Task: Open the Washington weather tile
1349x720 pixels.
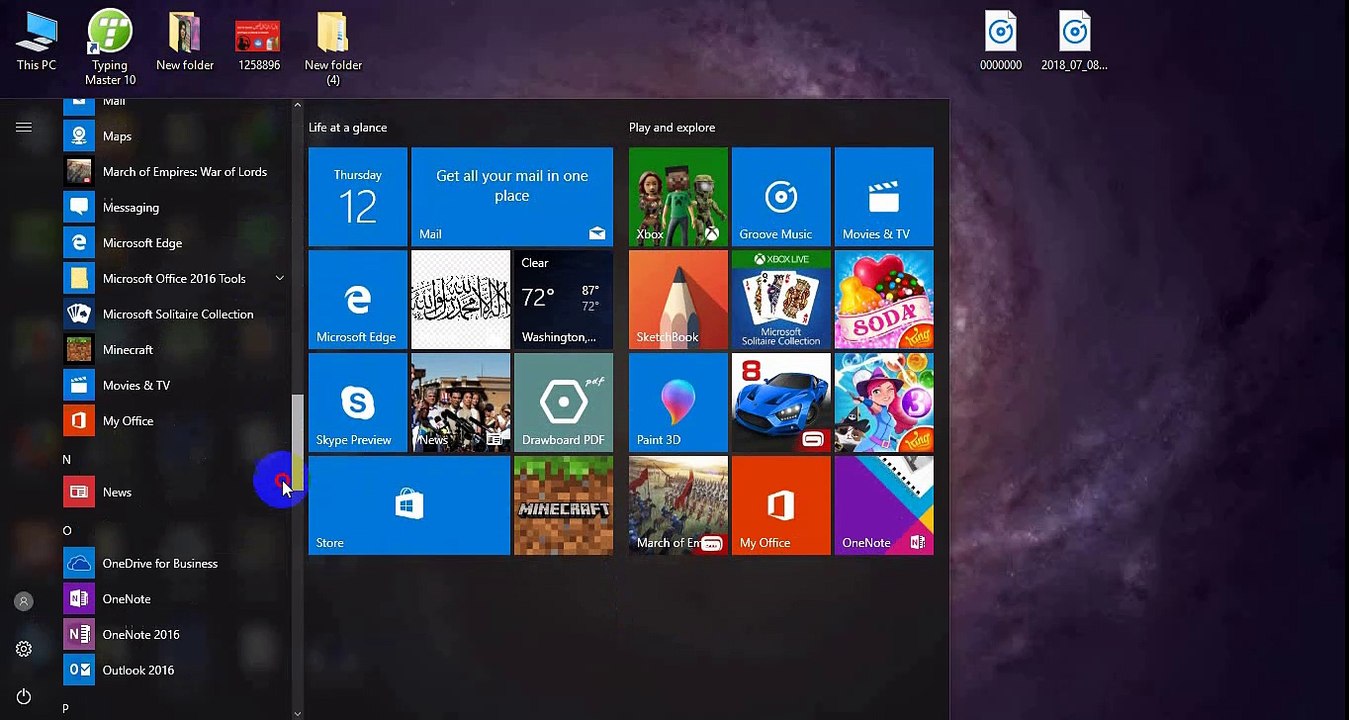Action: [563, 300]
